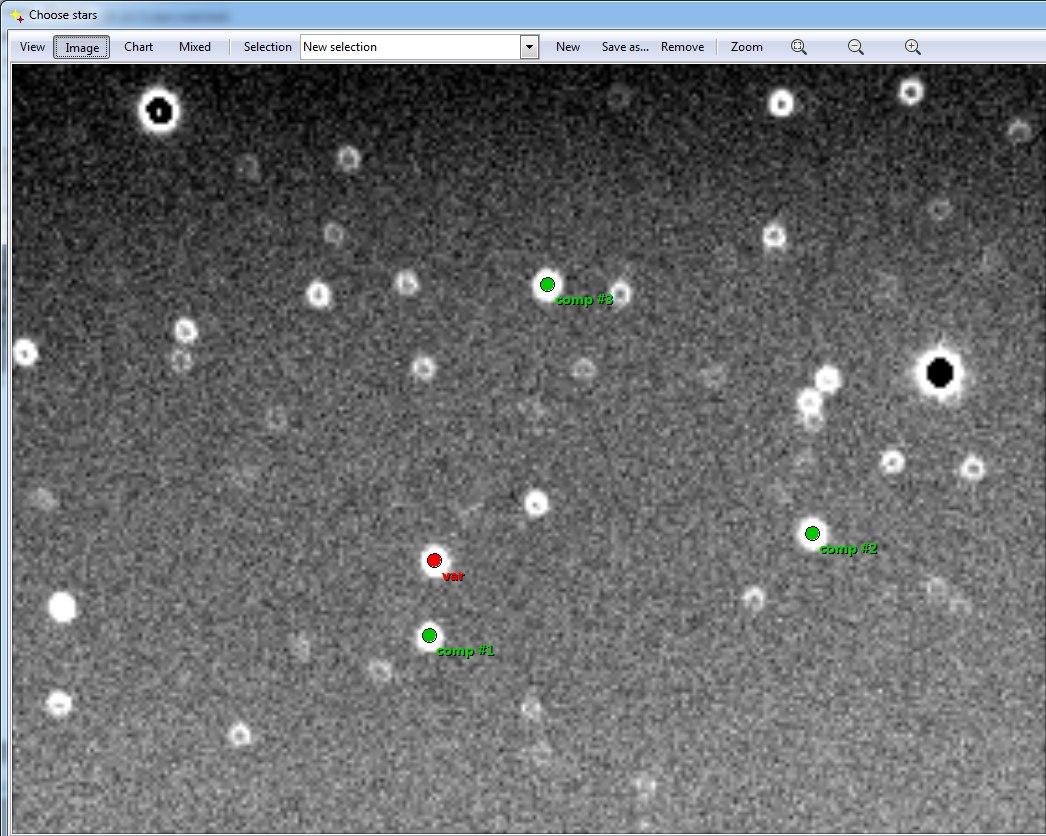
Task: Switch to Image view mode
Action: [x=82, y=47]
